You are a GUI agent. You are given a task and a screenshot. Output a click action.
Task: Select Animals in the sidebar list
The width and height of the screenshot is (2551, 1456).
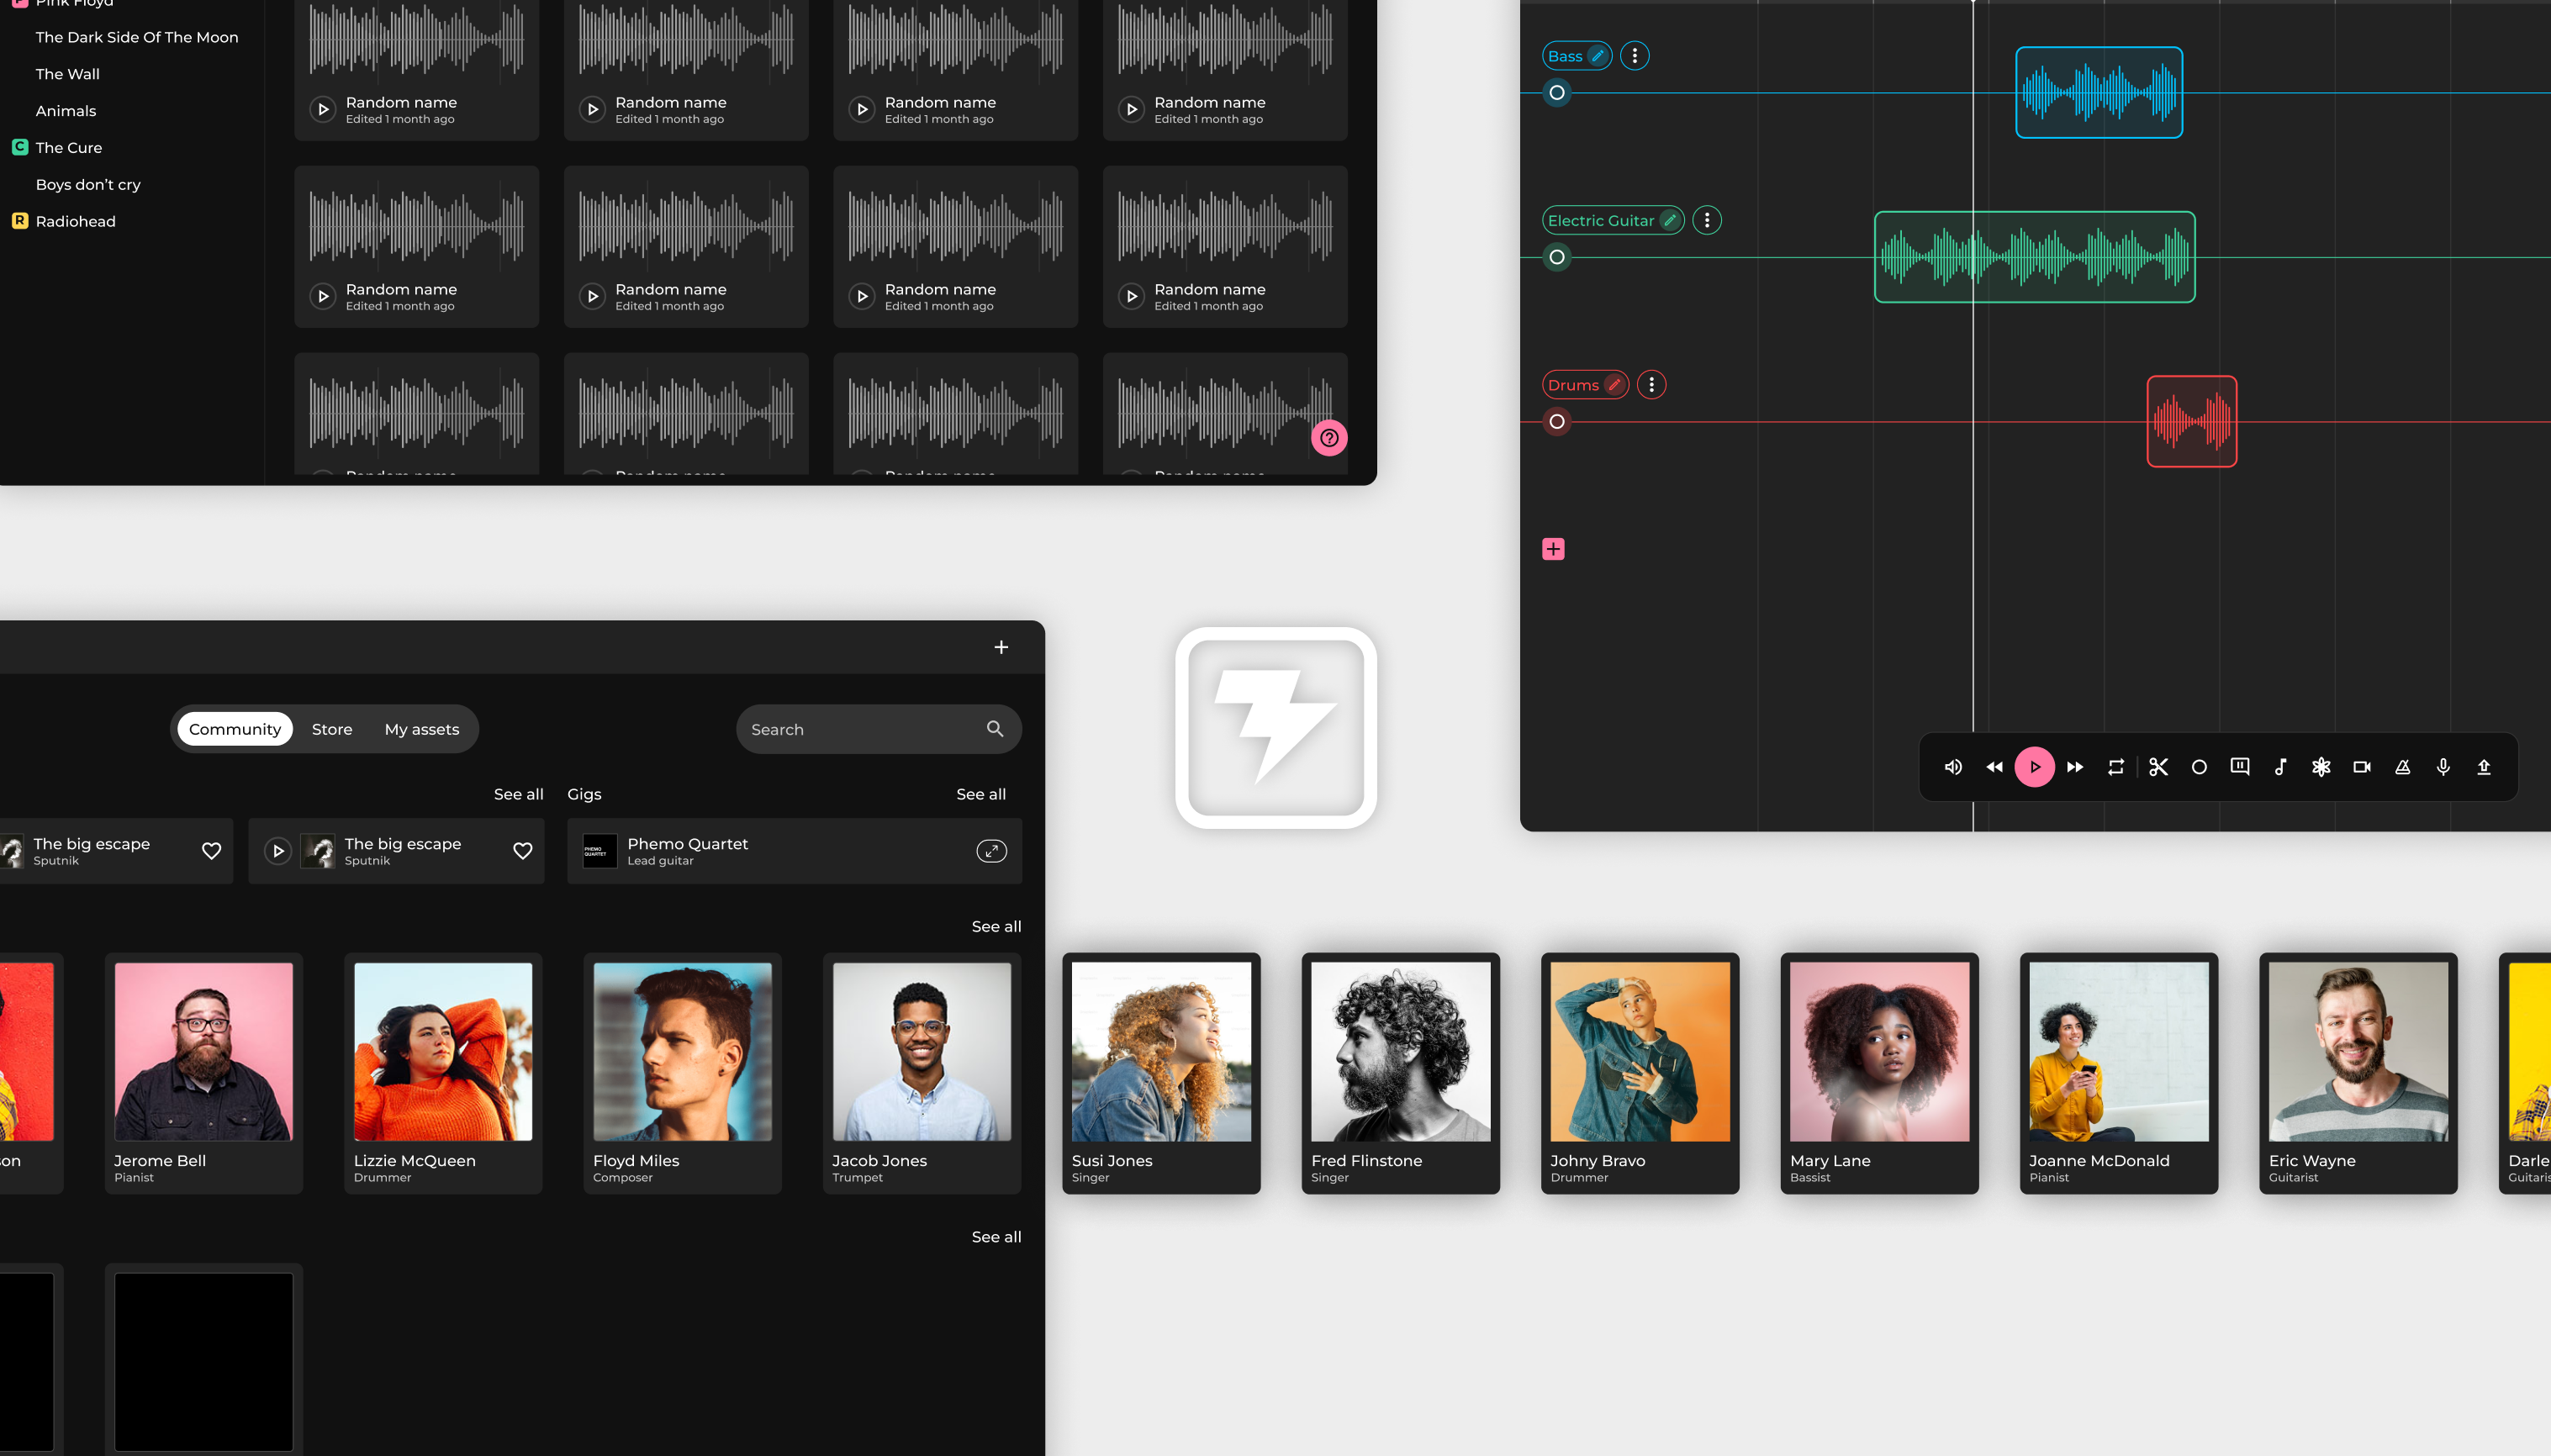pyautogui.click(x=66, y=111)
